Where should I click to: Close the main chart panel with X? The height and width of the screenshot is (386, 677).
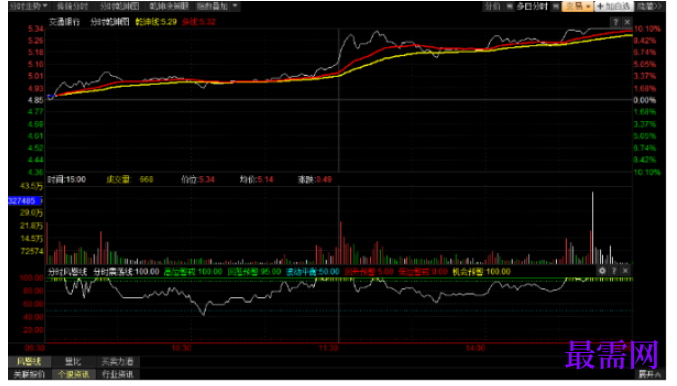[627, 22]
